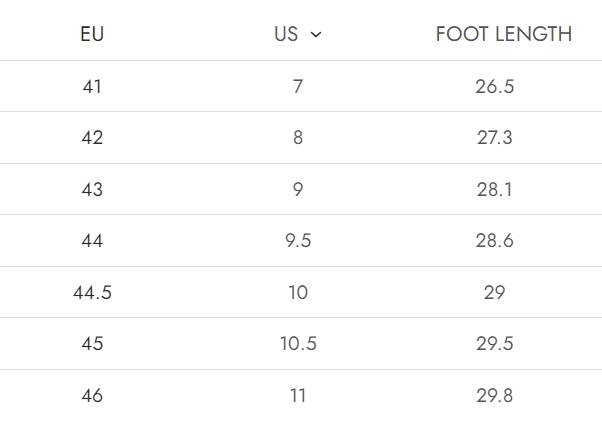Click the EU column header
This screenshot has height=430, width=602.
tap(92, 34)
